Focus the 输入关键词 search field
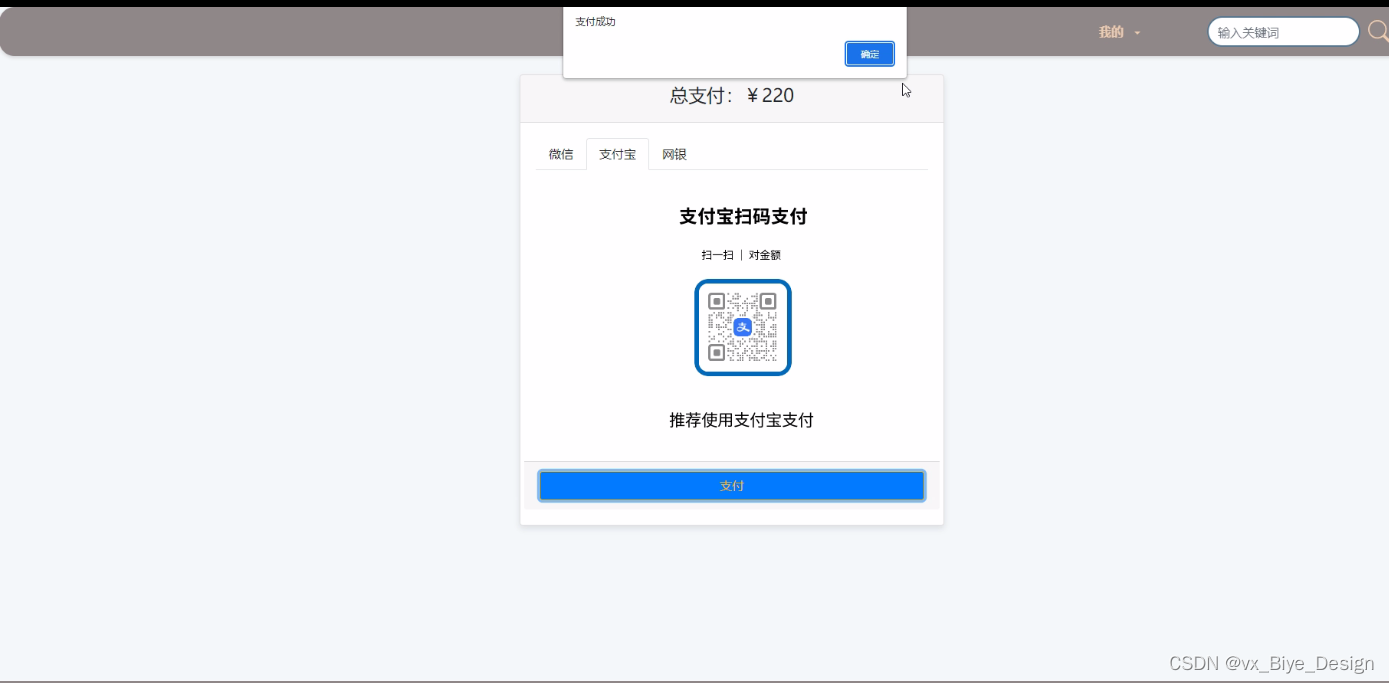The width and height of the screenshot is (1389, 683). coord(1283,32)
